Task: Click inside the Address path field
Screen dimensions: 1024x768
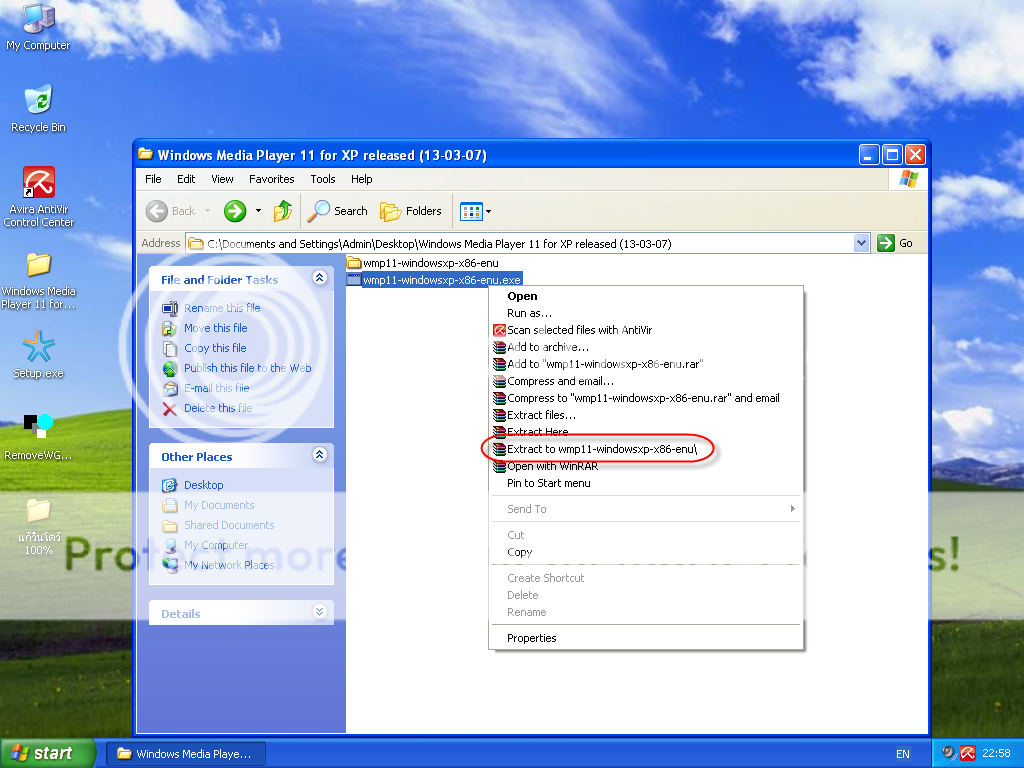Action: tap(520, 244)
